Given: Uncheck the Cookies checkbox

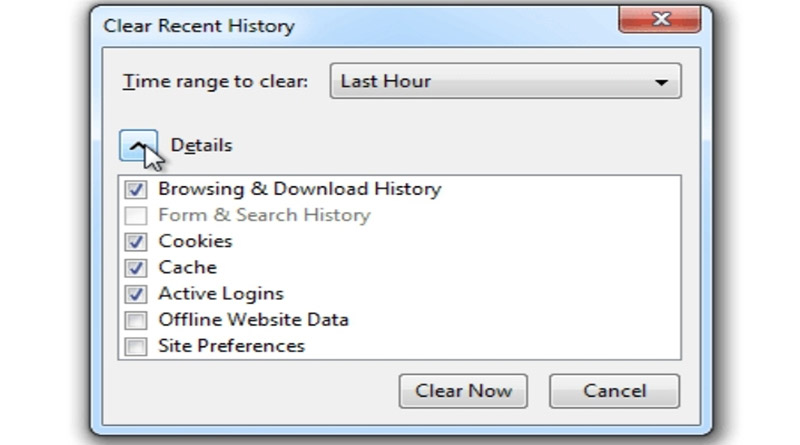Looking at the screenshot, I should (135, 242).
